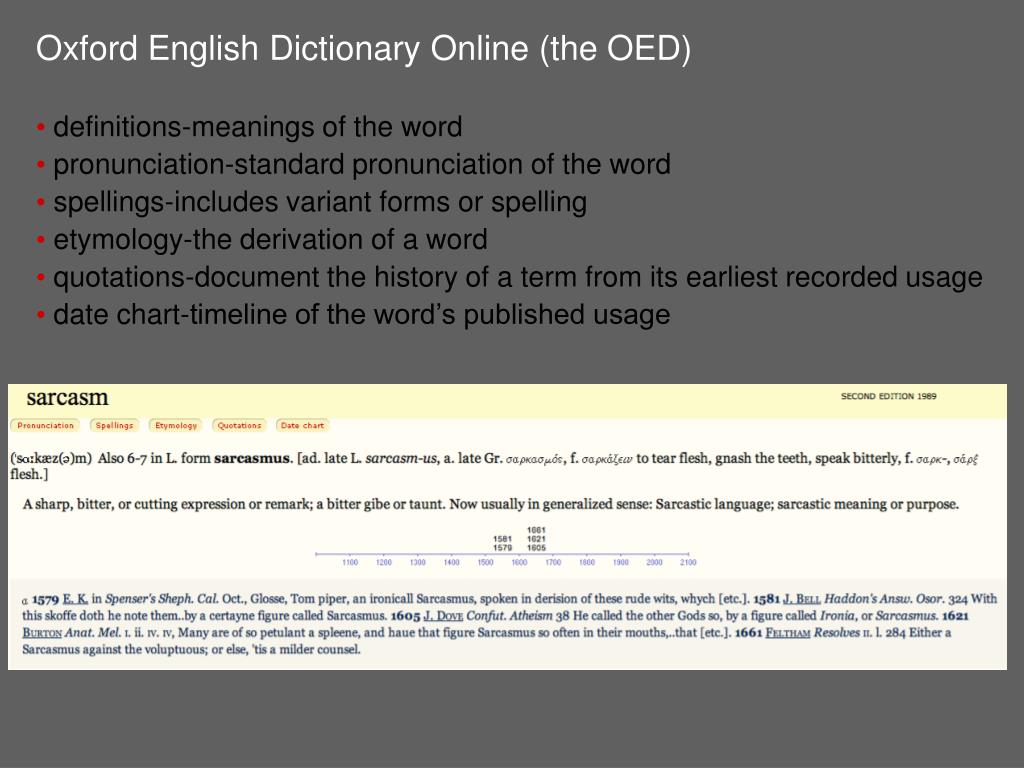Click the 1500 tick label on timeline
1024x768 pixels.
click(485, 562)
